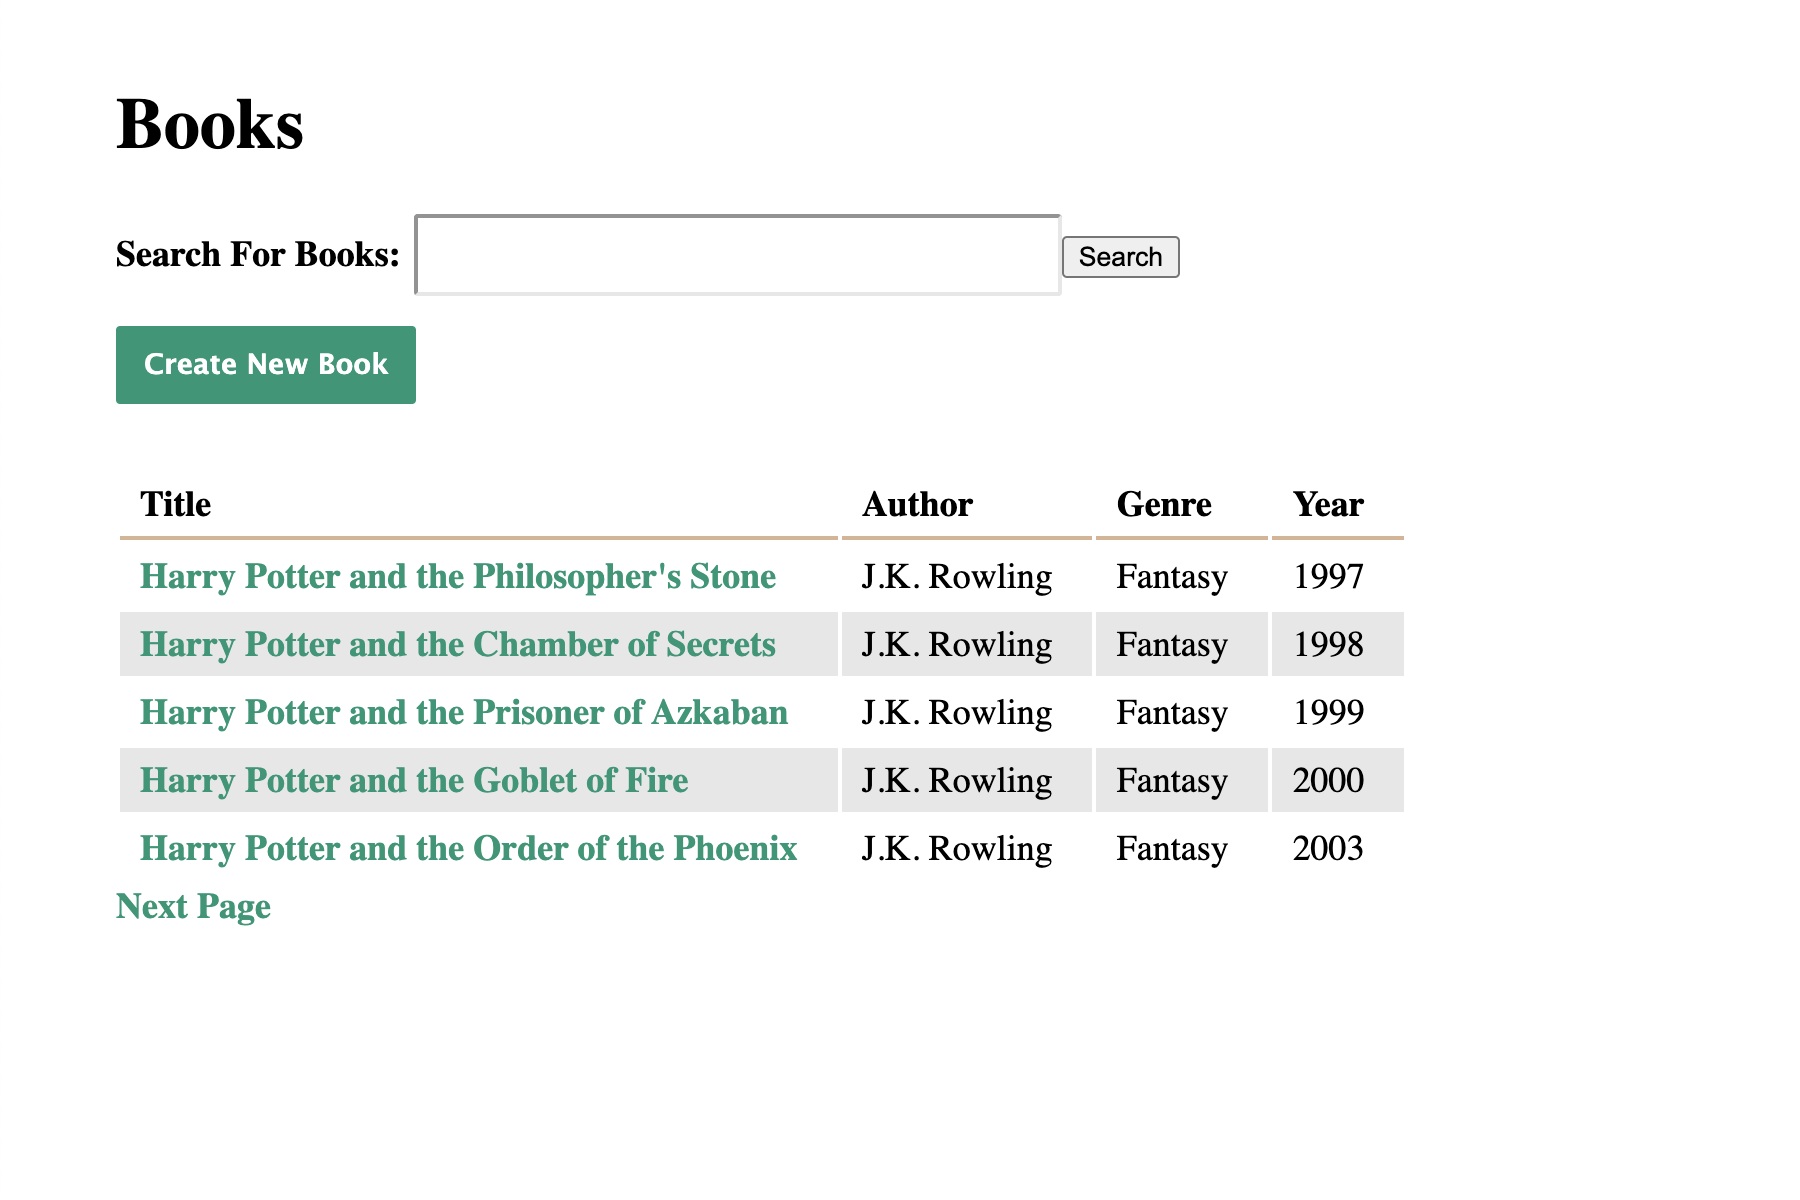
Task: Open Harry Potter and the Order of the Phoenix
Action: coord(468,849)
